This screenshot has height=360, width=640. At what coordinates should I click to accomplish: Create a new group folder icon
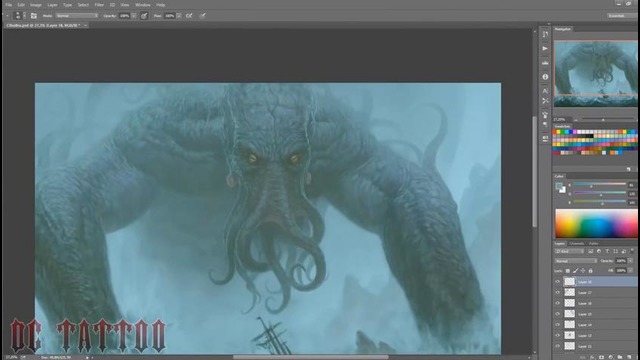click(x=620, y=357)
